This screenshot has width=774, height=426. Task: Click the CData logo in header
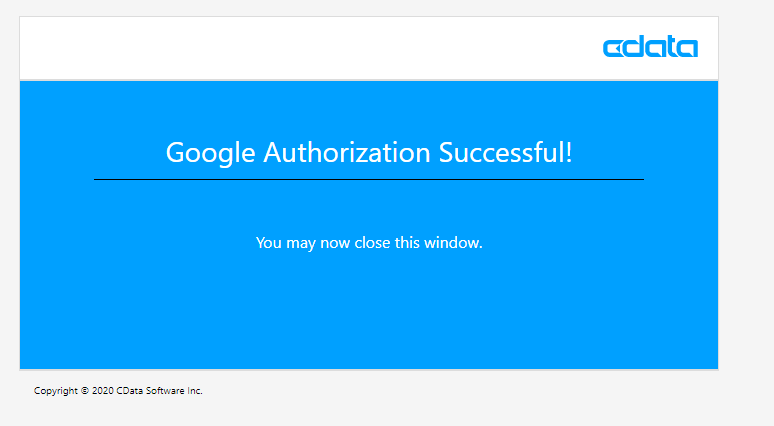tap(650, 47)
